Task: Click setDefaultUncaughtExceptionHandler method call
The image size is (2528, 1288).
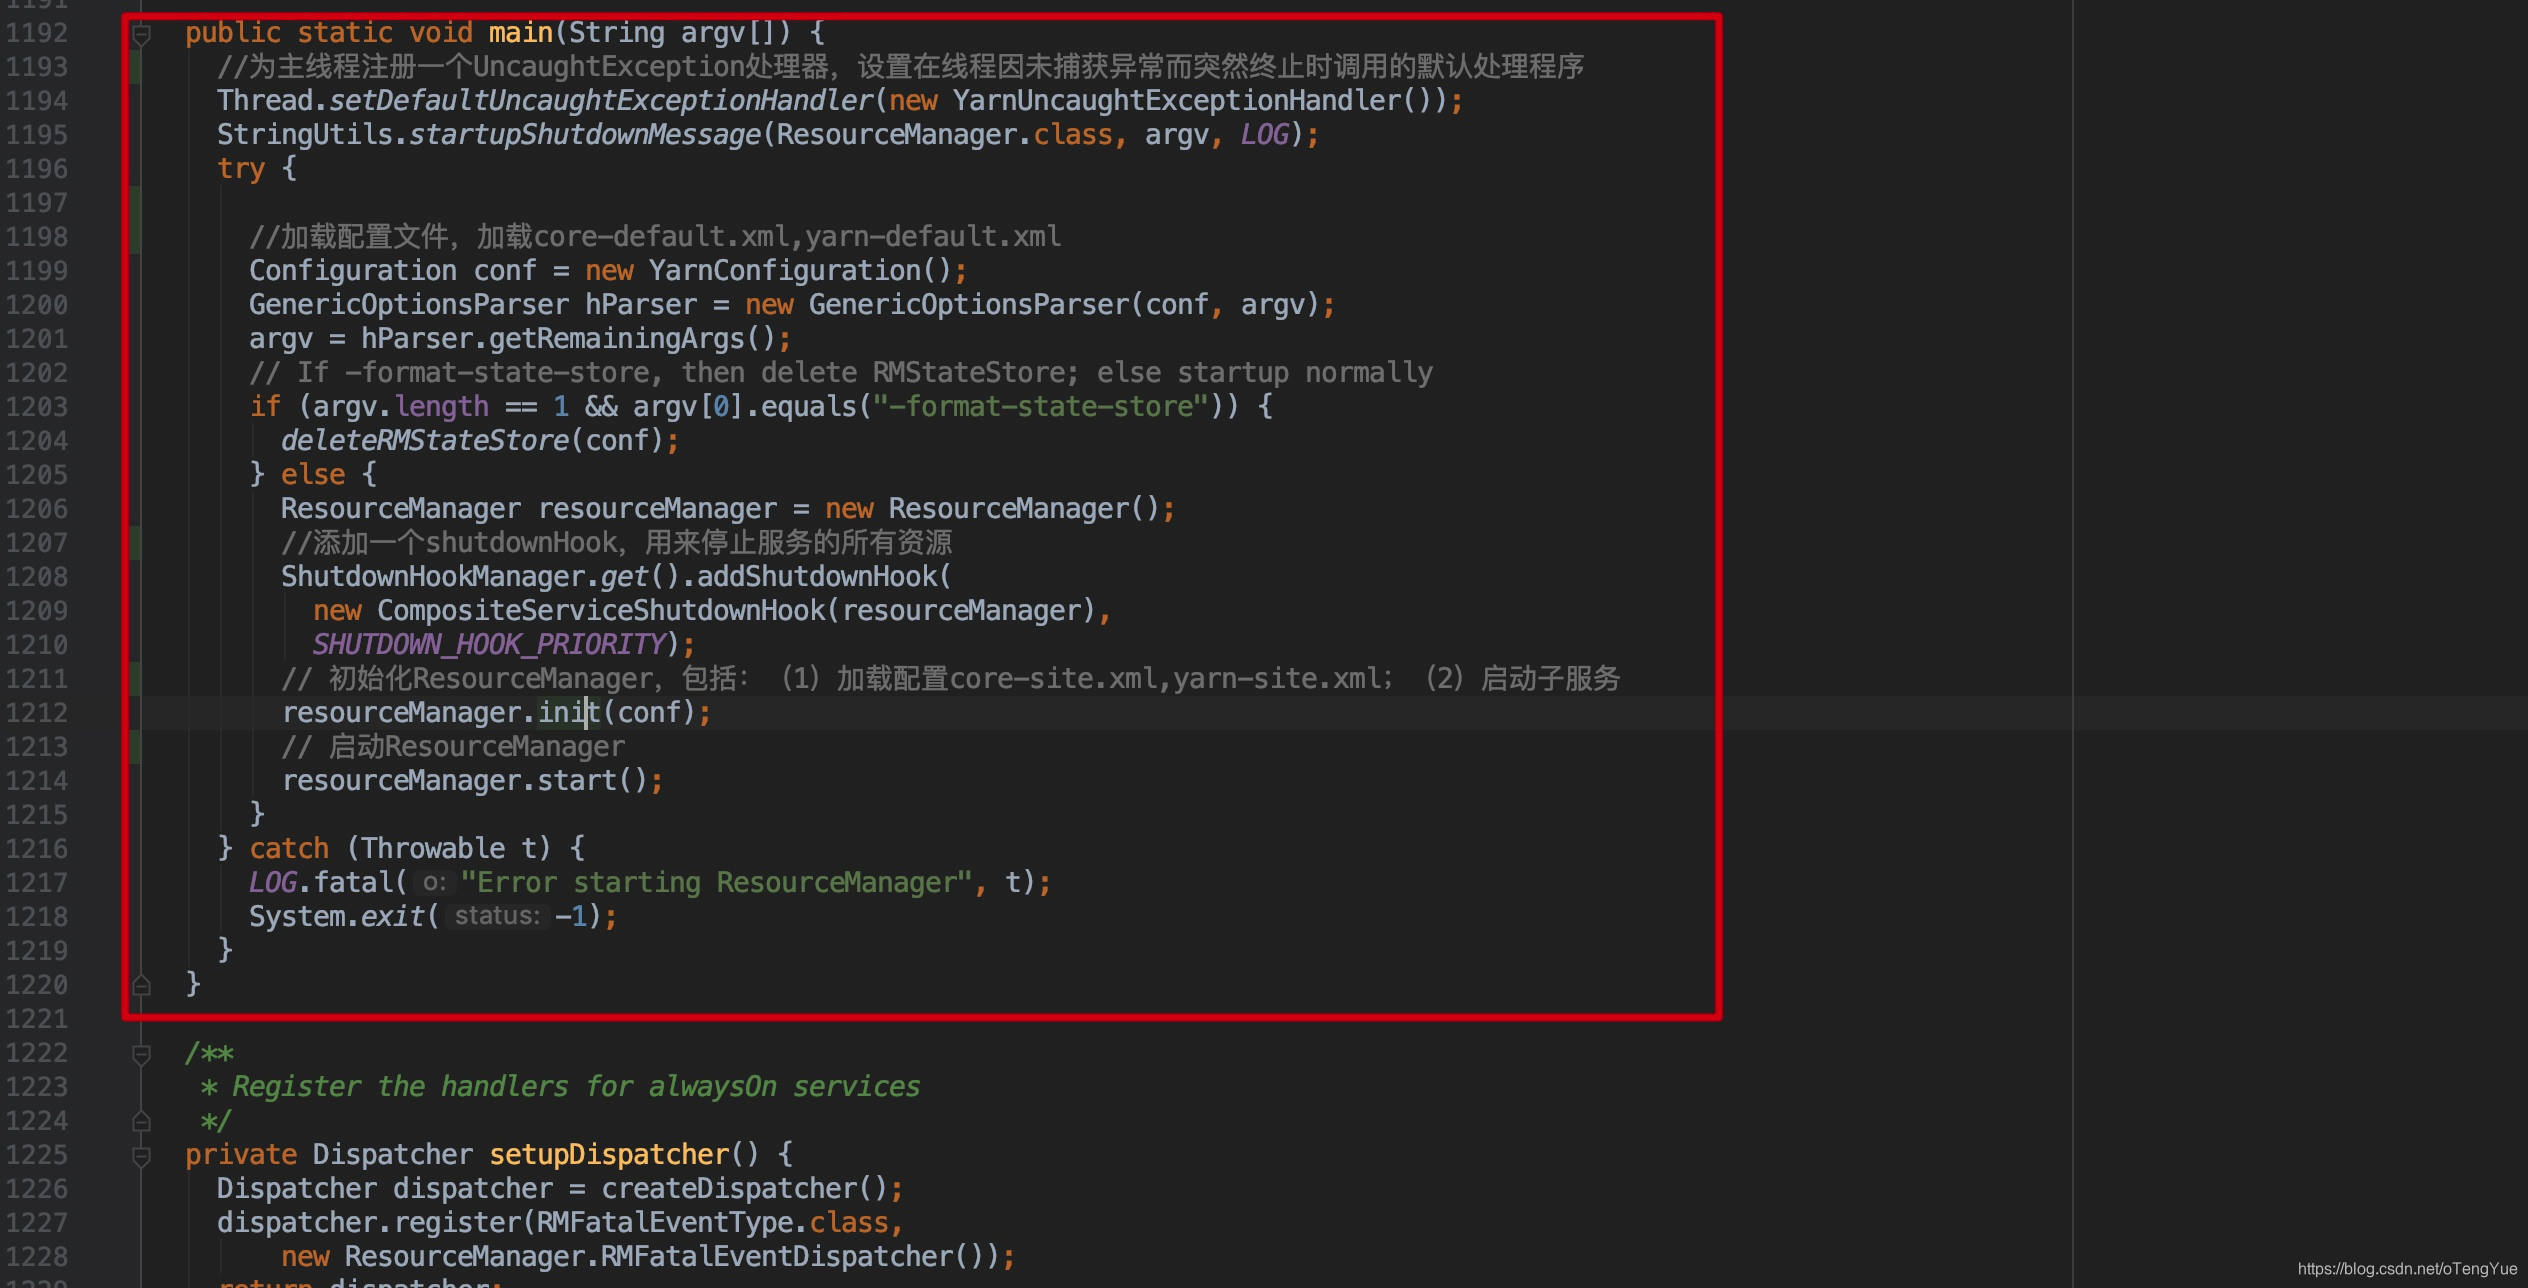Action: [x=601, y=101]
